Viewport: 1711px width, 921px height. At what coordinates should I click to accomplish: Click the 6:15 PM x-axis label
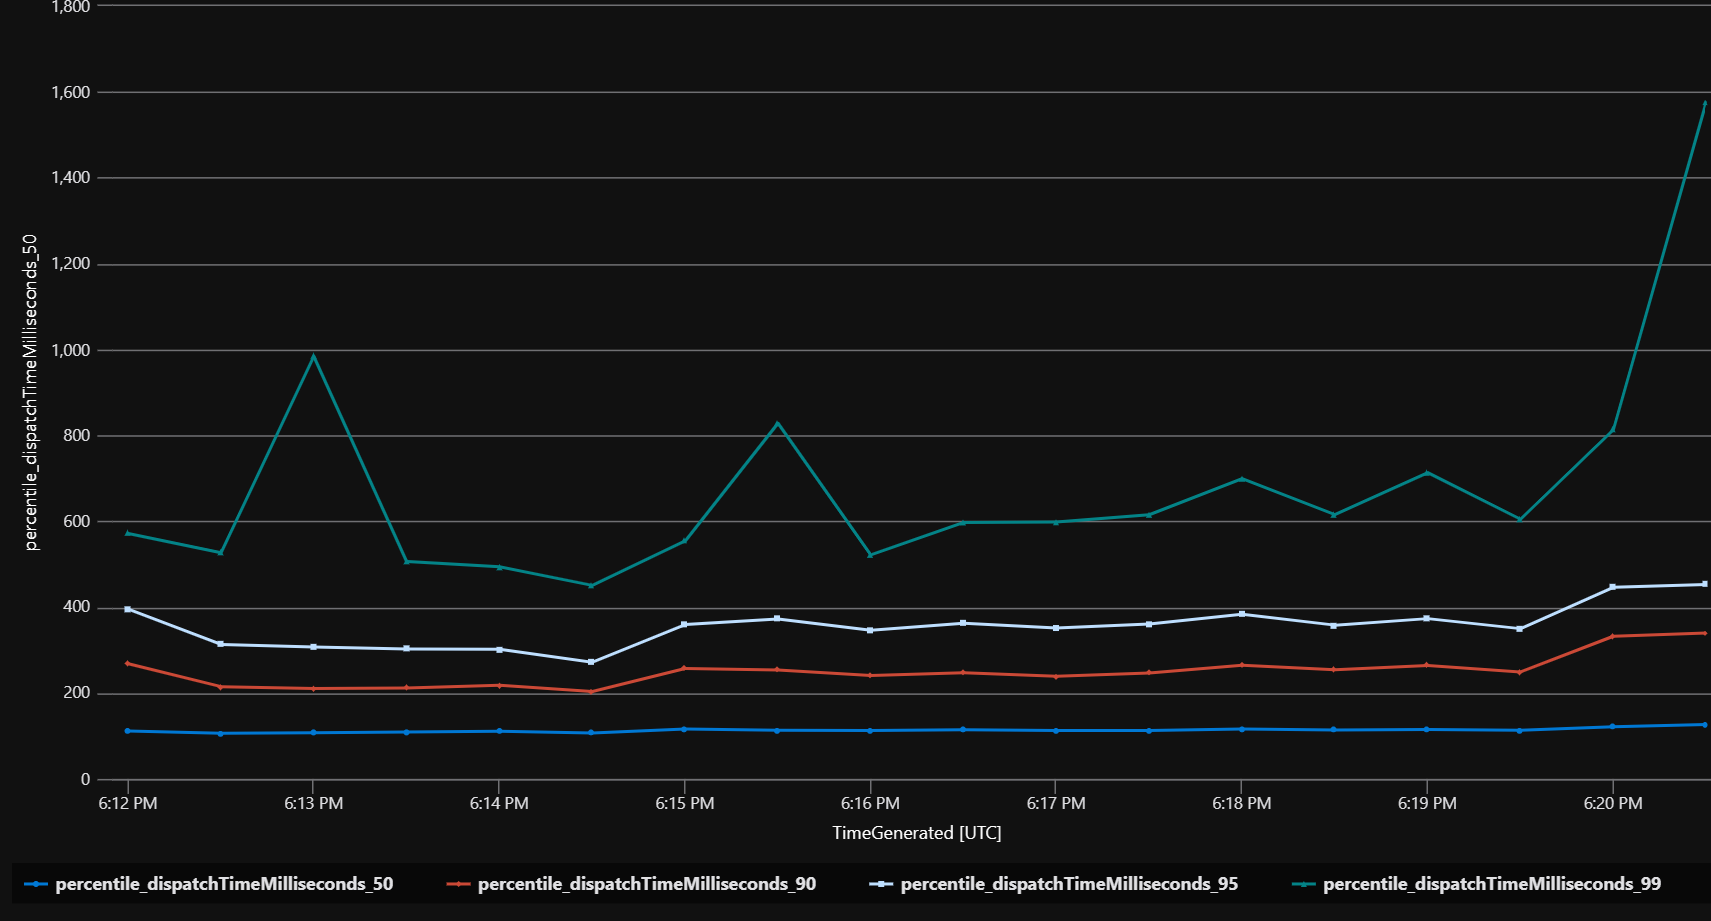click(685, 804)
